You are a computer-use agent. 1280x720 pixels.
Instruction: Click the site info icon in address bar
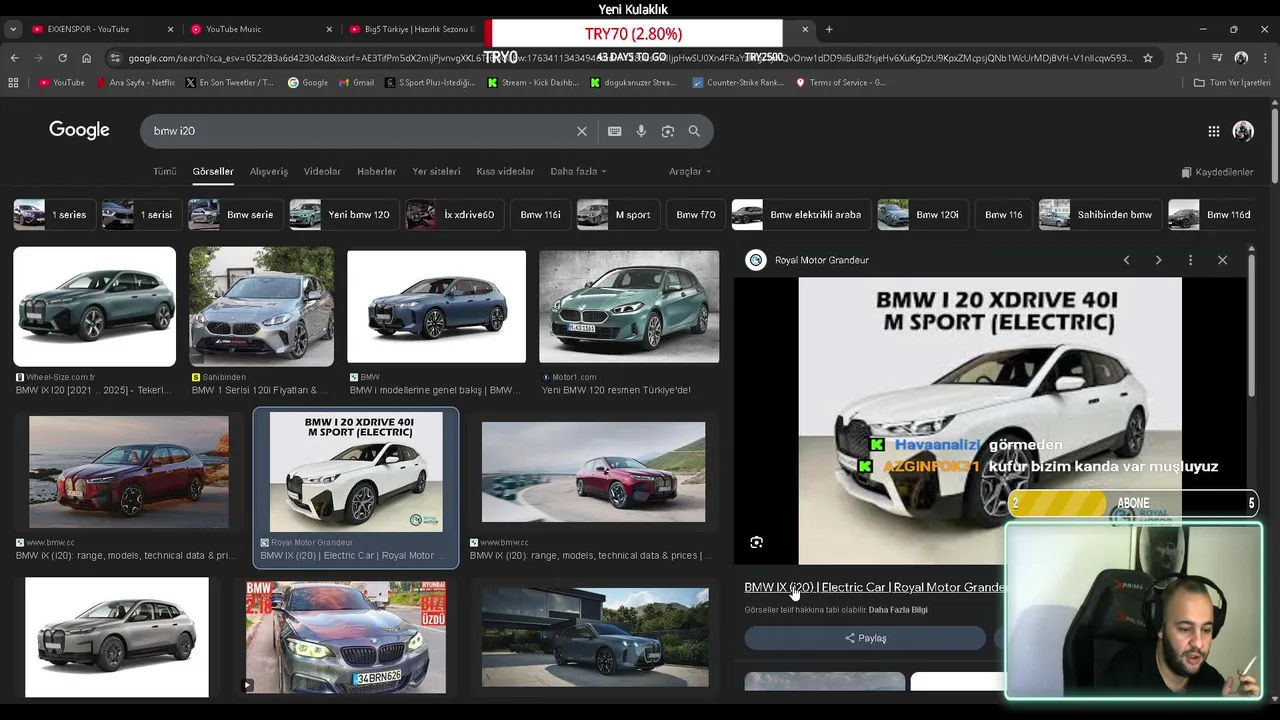(x=114, y=58)
